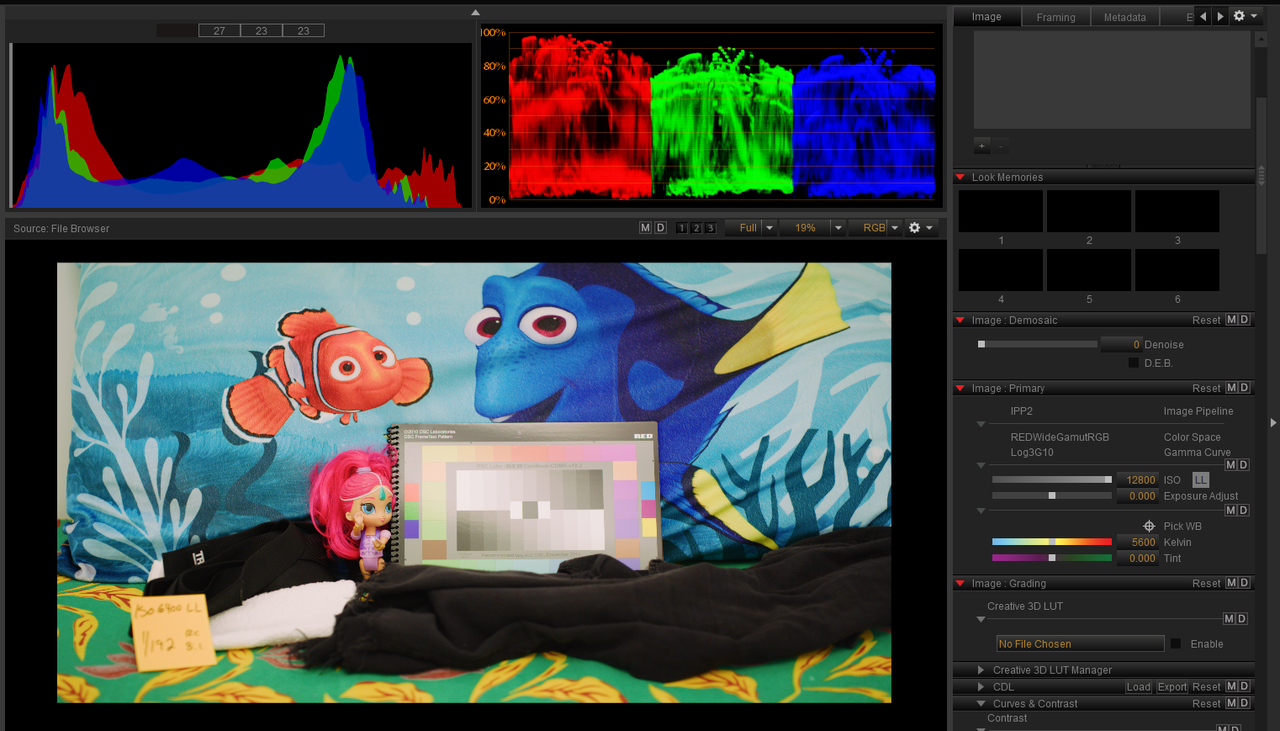The height and width of the screenshot is (731, 1280).
Task: Switch to the Framing tab
Action: (x=1056, y=17)
